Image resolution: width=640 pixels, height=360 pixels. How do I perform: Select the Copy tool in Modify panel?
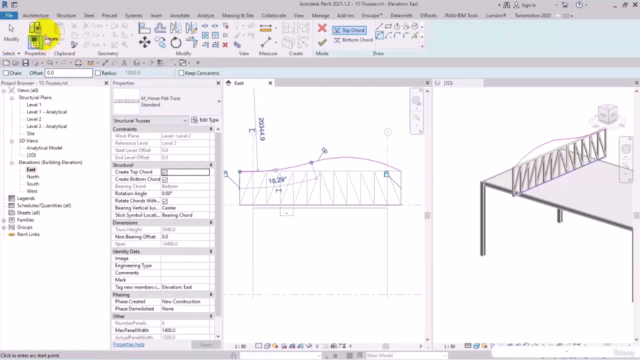tap(160, 42)
